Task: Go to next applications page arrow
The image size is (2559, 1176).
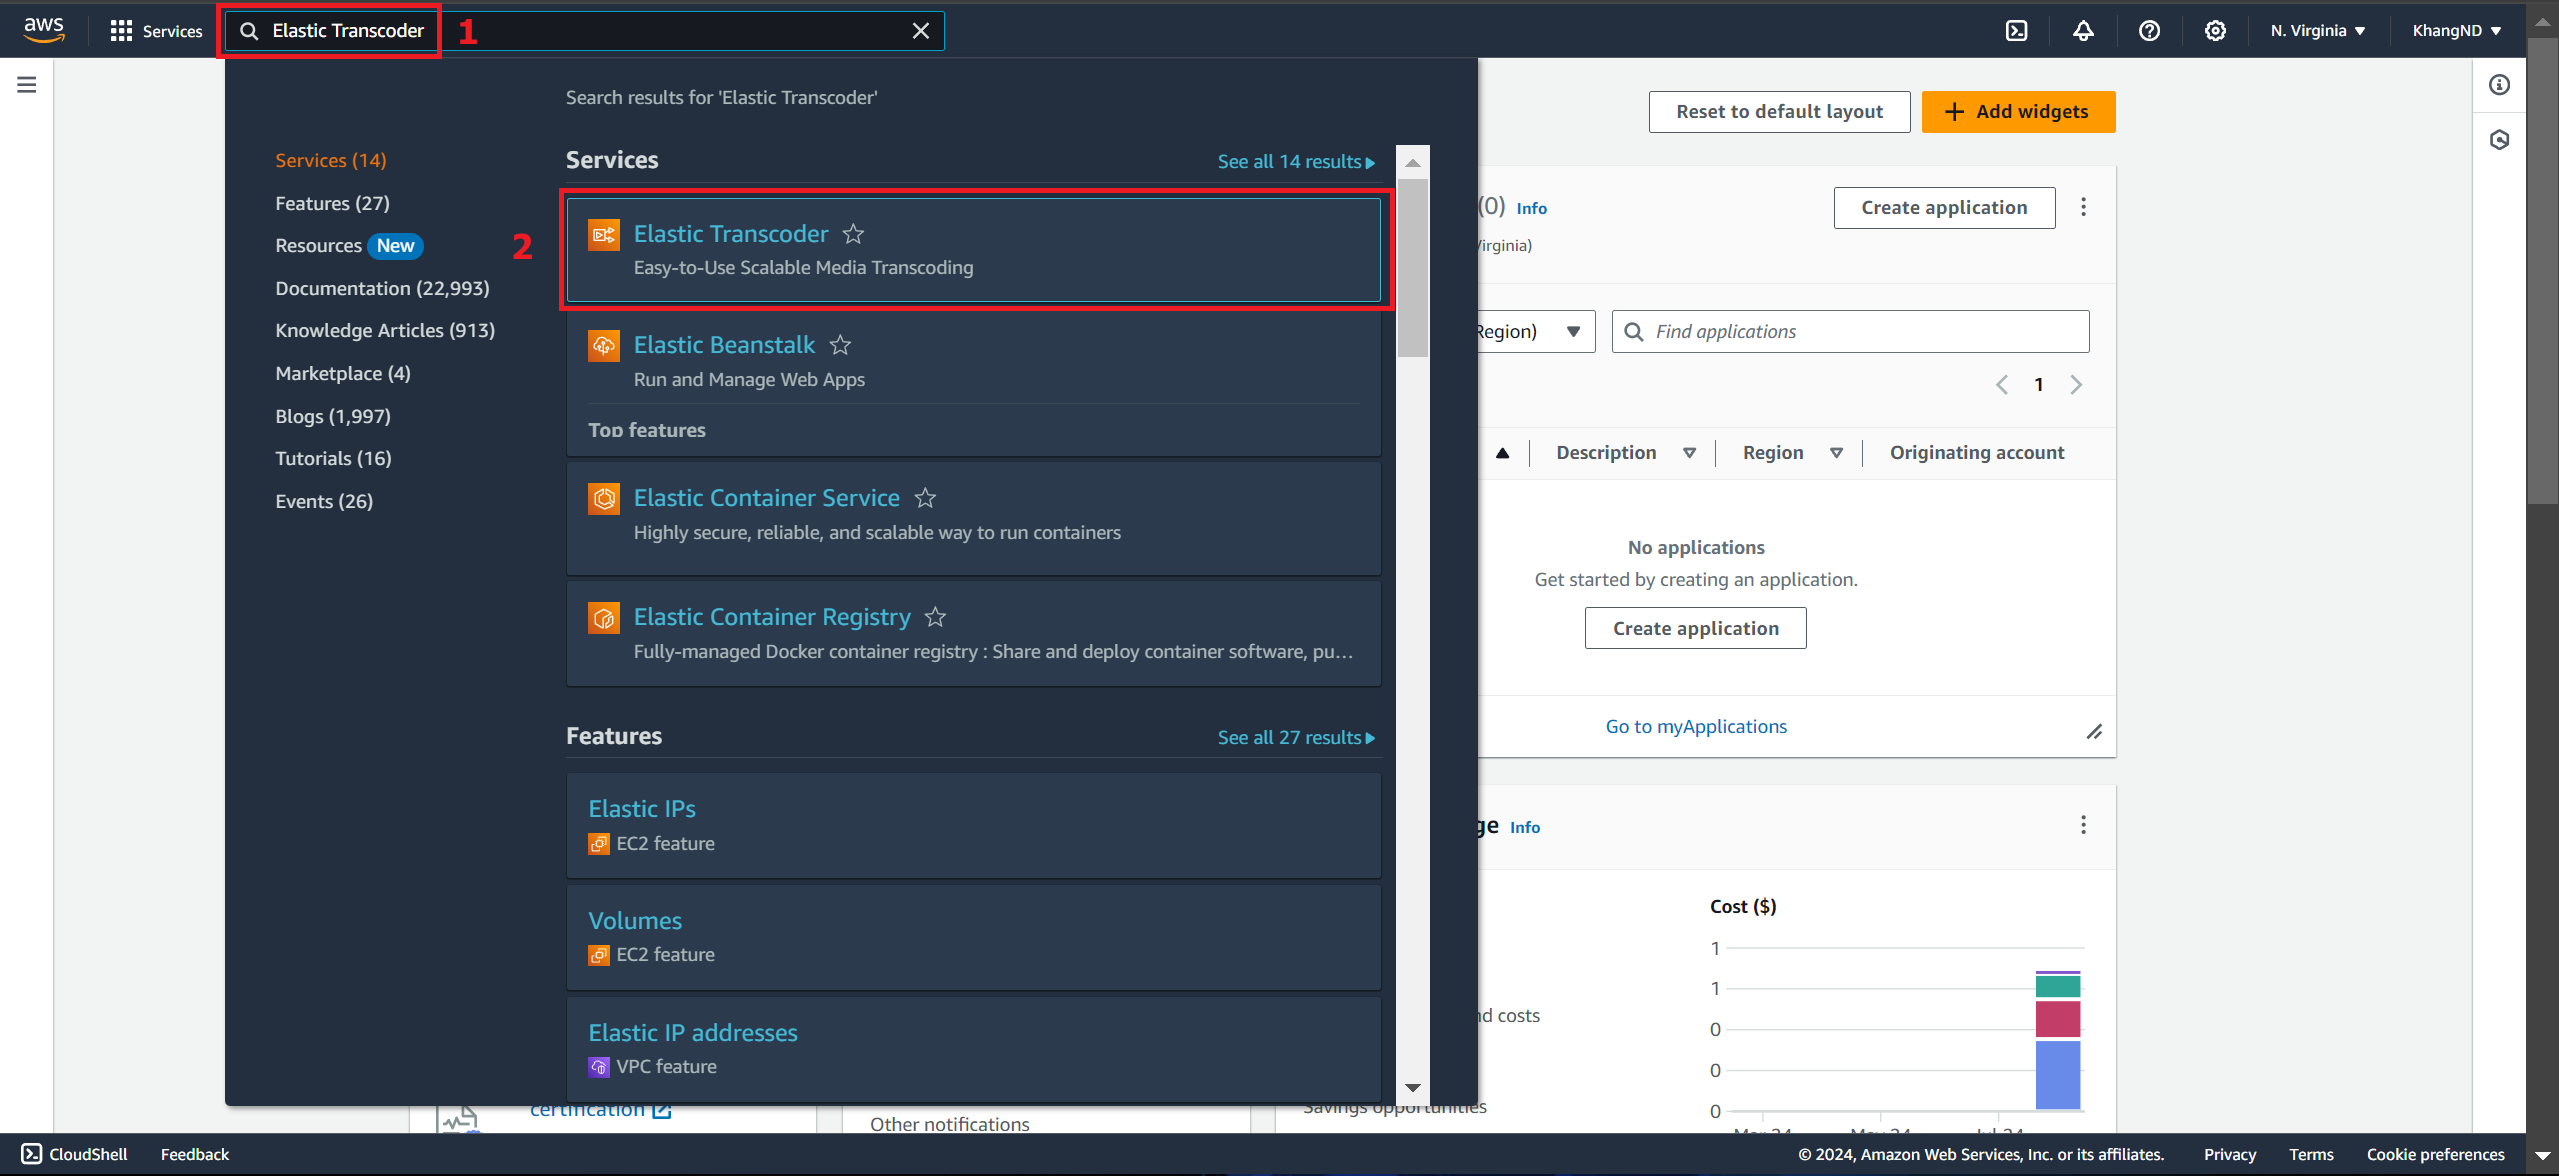Action: point(2076,385)
